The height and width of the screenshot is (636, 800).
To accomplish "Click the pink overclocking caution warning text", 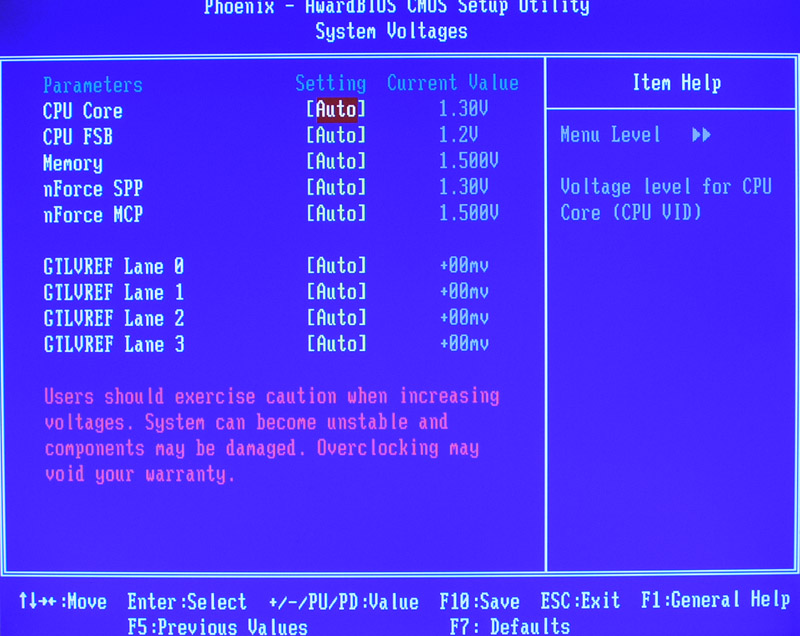I will pos(271,435).
